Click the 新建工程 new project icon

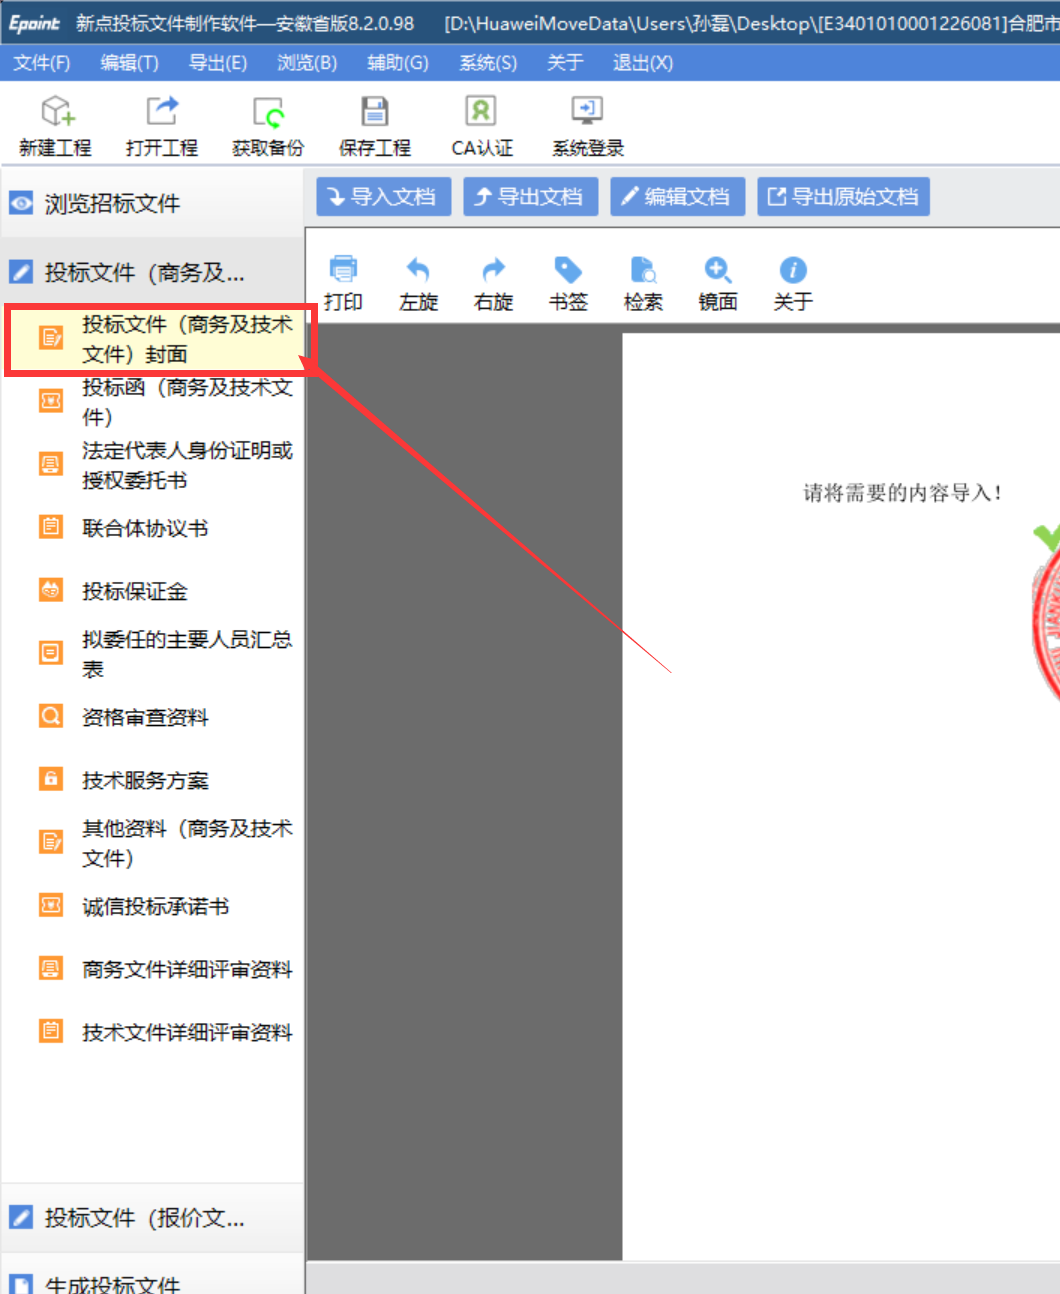coord(56,112)
